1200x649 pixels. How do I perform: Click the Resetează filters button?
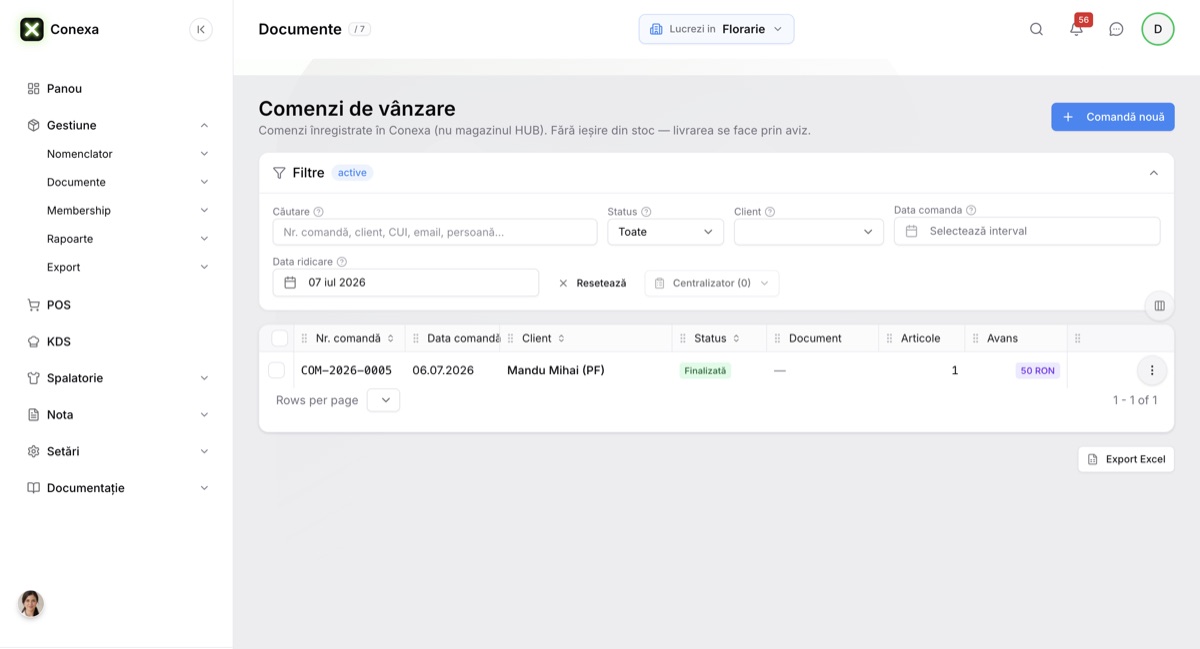click(592, 283)
